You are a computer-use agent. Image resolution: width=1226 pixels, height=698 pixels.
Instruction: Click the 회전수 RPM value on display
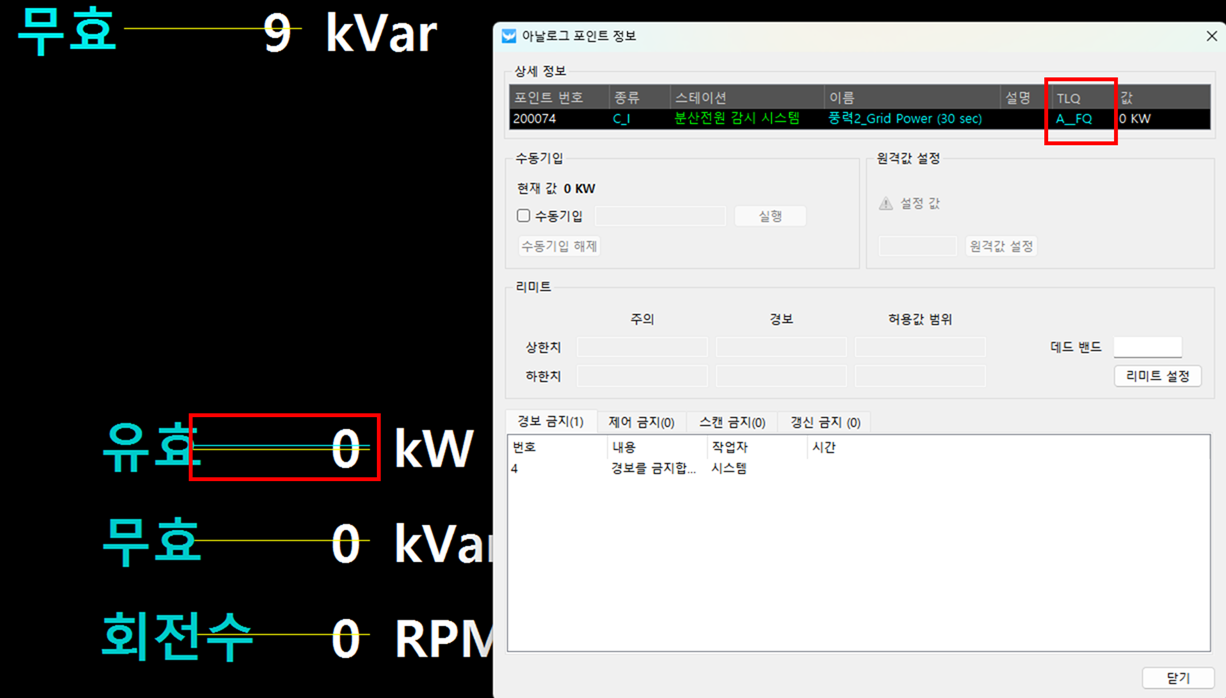click(x=345, y=637)
